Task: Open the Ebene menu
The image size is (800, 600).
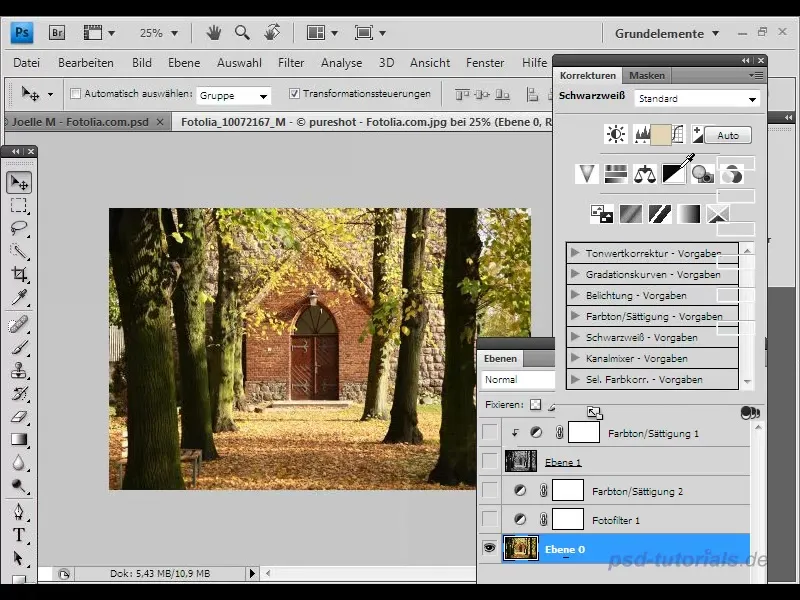Action: coord(184,63)
